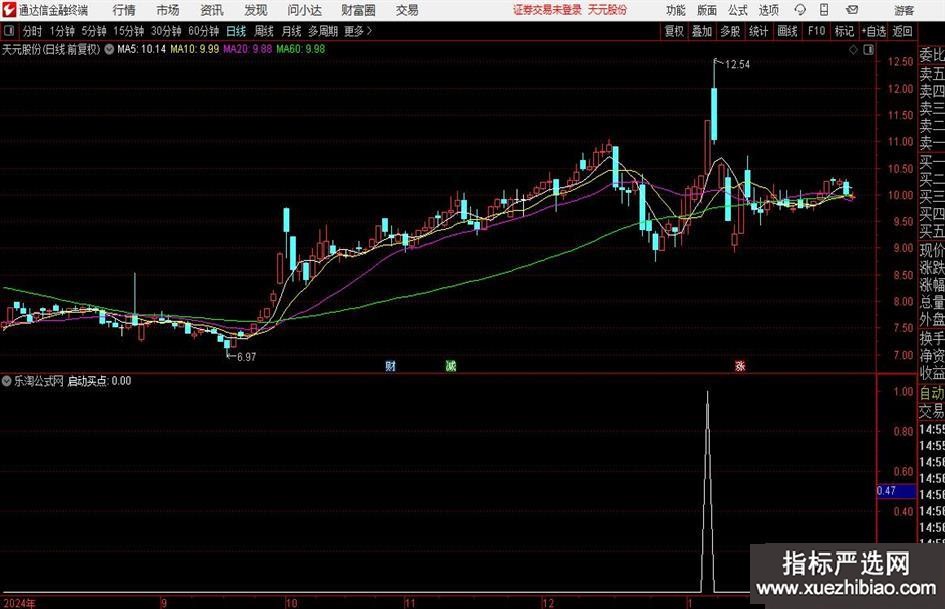The height and width of the screenshot is (609, 945).
Task: Click the diamond icon above the chart
Action: [853, 50]
